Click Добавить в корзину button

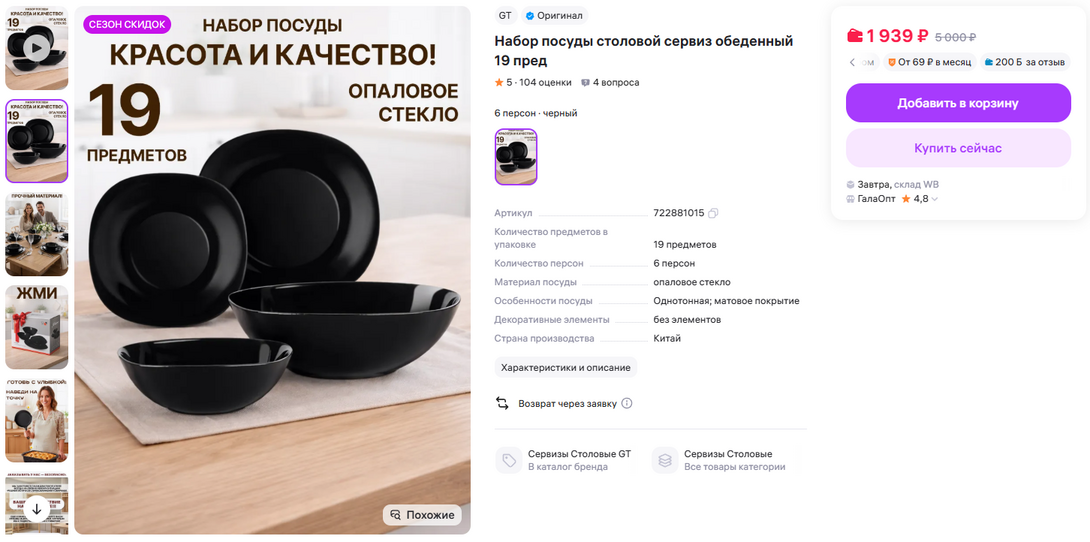pyautogui.click(x=958, y=103)
